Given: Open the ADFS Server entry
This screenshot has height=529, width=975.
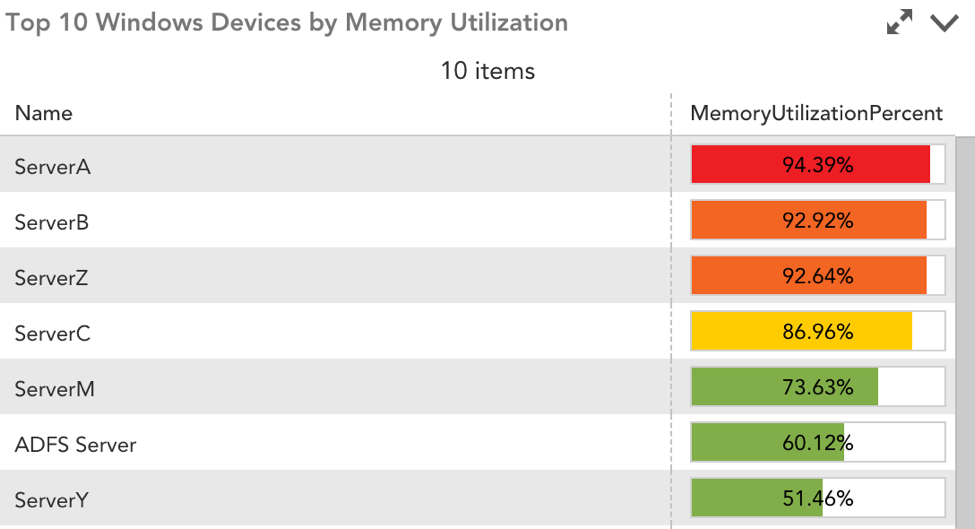Looking at the screenshot, I should click(75, 444).
